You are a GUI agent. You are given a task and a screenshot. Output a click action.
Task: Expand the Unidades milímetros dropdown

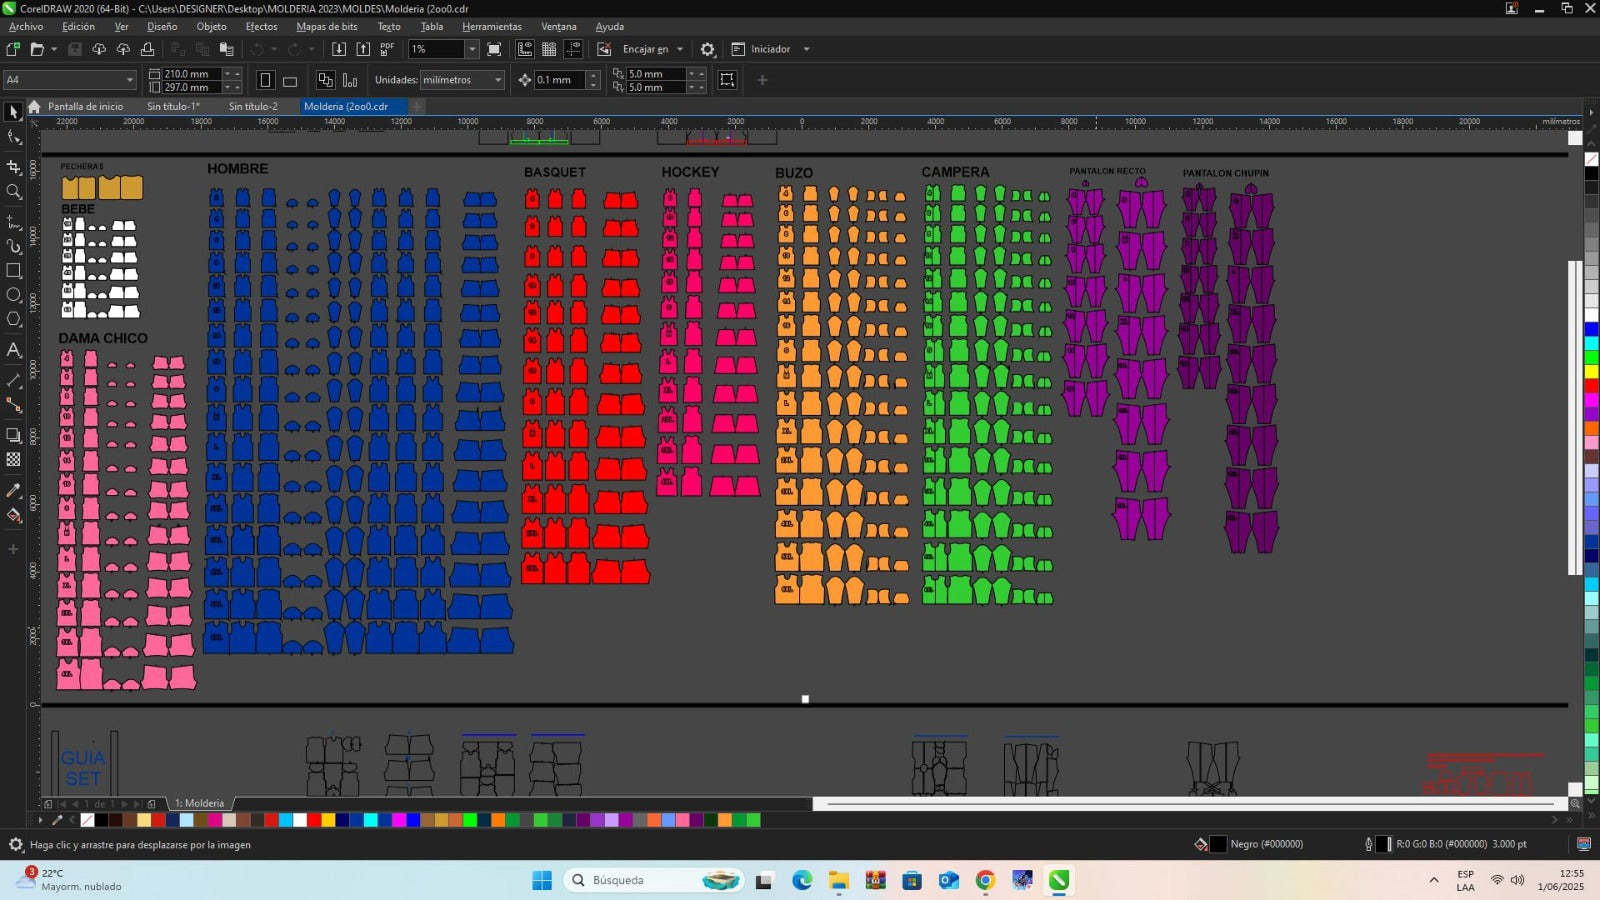[x=498, y=80]
